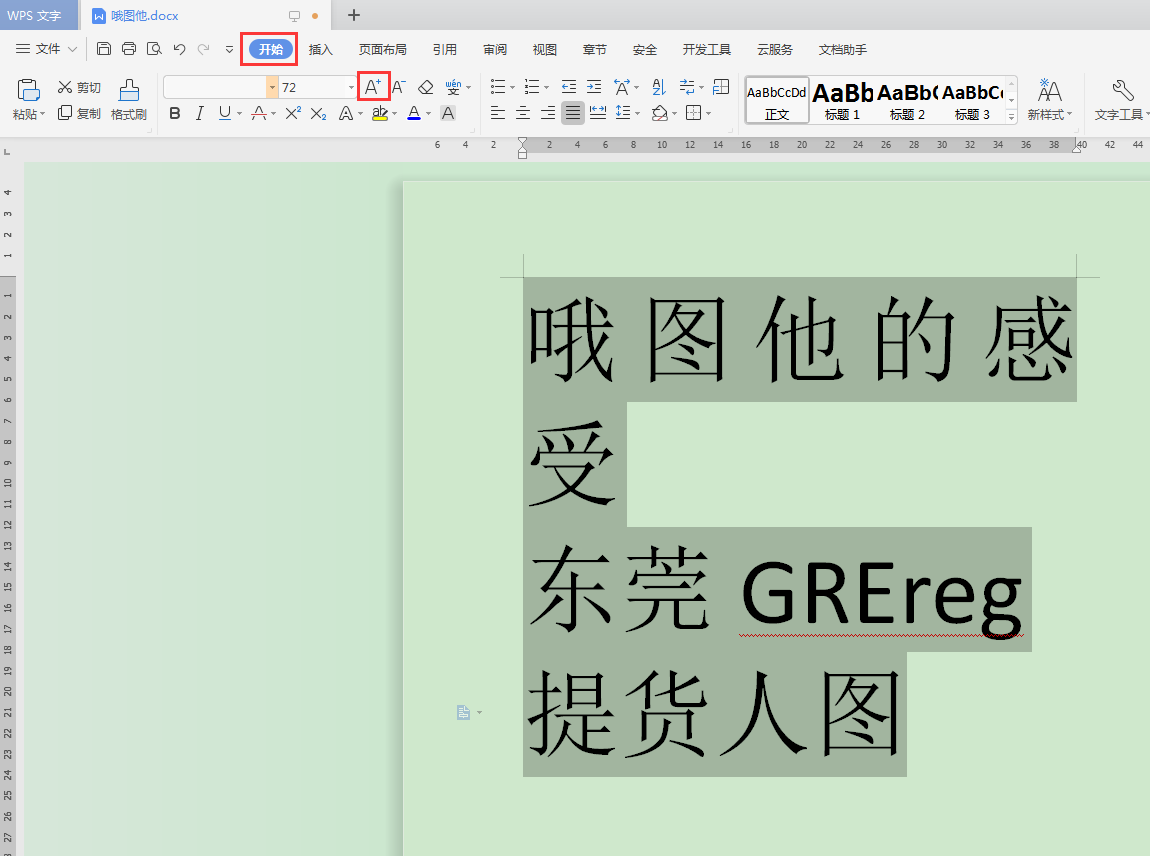The width and height of the screenshot is (1150, 856).
Task: Click the Print icon
Action: coord(129,49)
